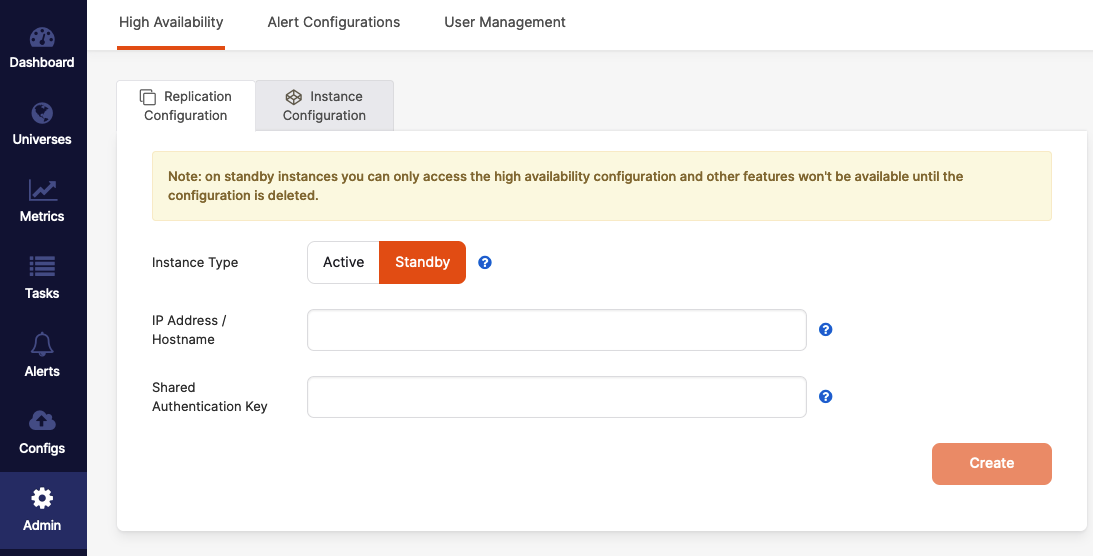1093x556 pixels.
Task: Open the User Management tab
Action: coord(505,22)
